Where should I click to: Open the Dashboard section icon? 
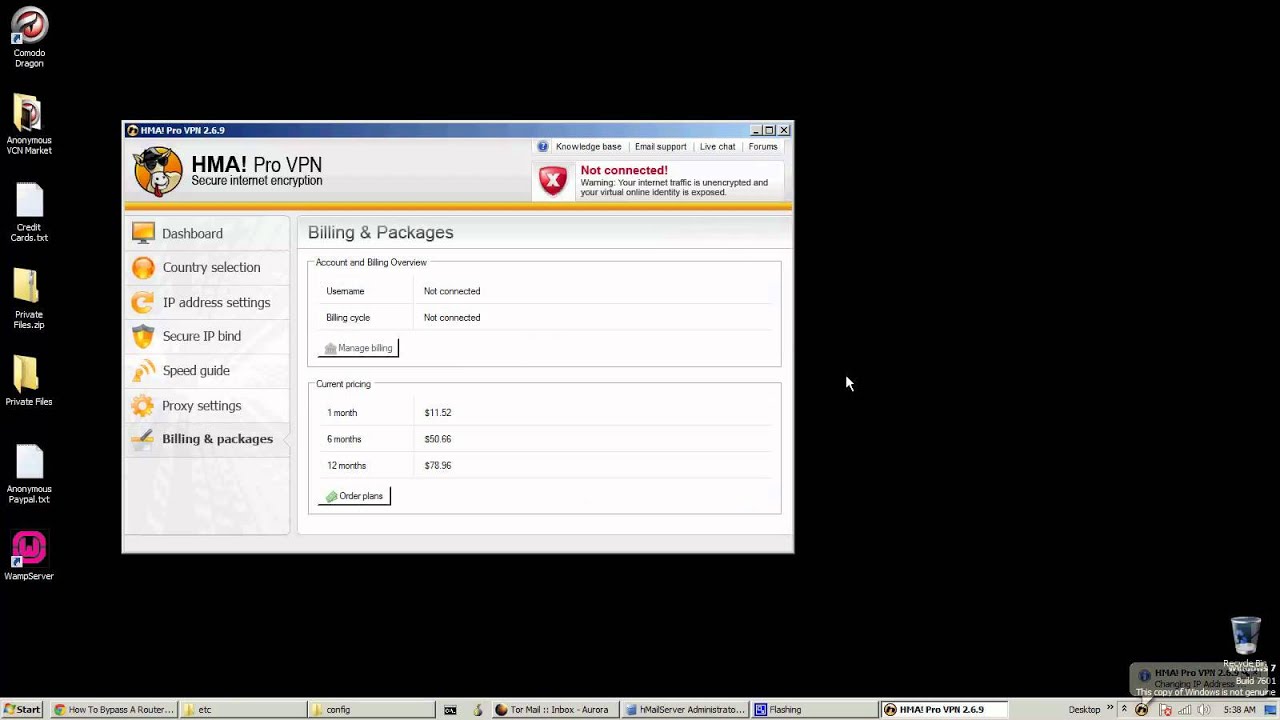pyautogui.click(x=144, y=233)
